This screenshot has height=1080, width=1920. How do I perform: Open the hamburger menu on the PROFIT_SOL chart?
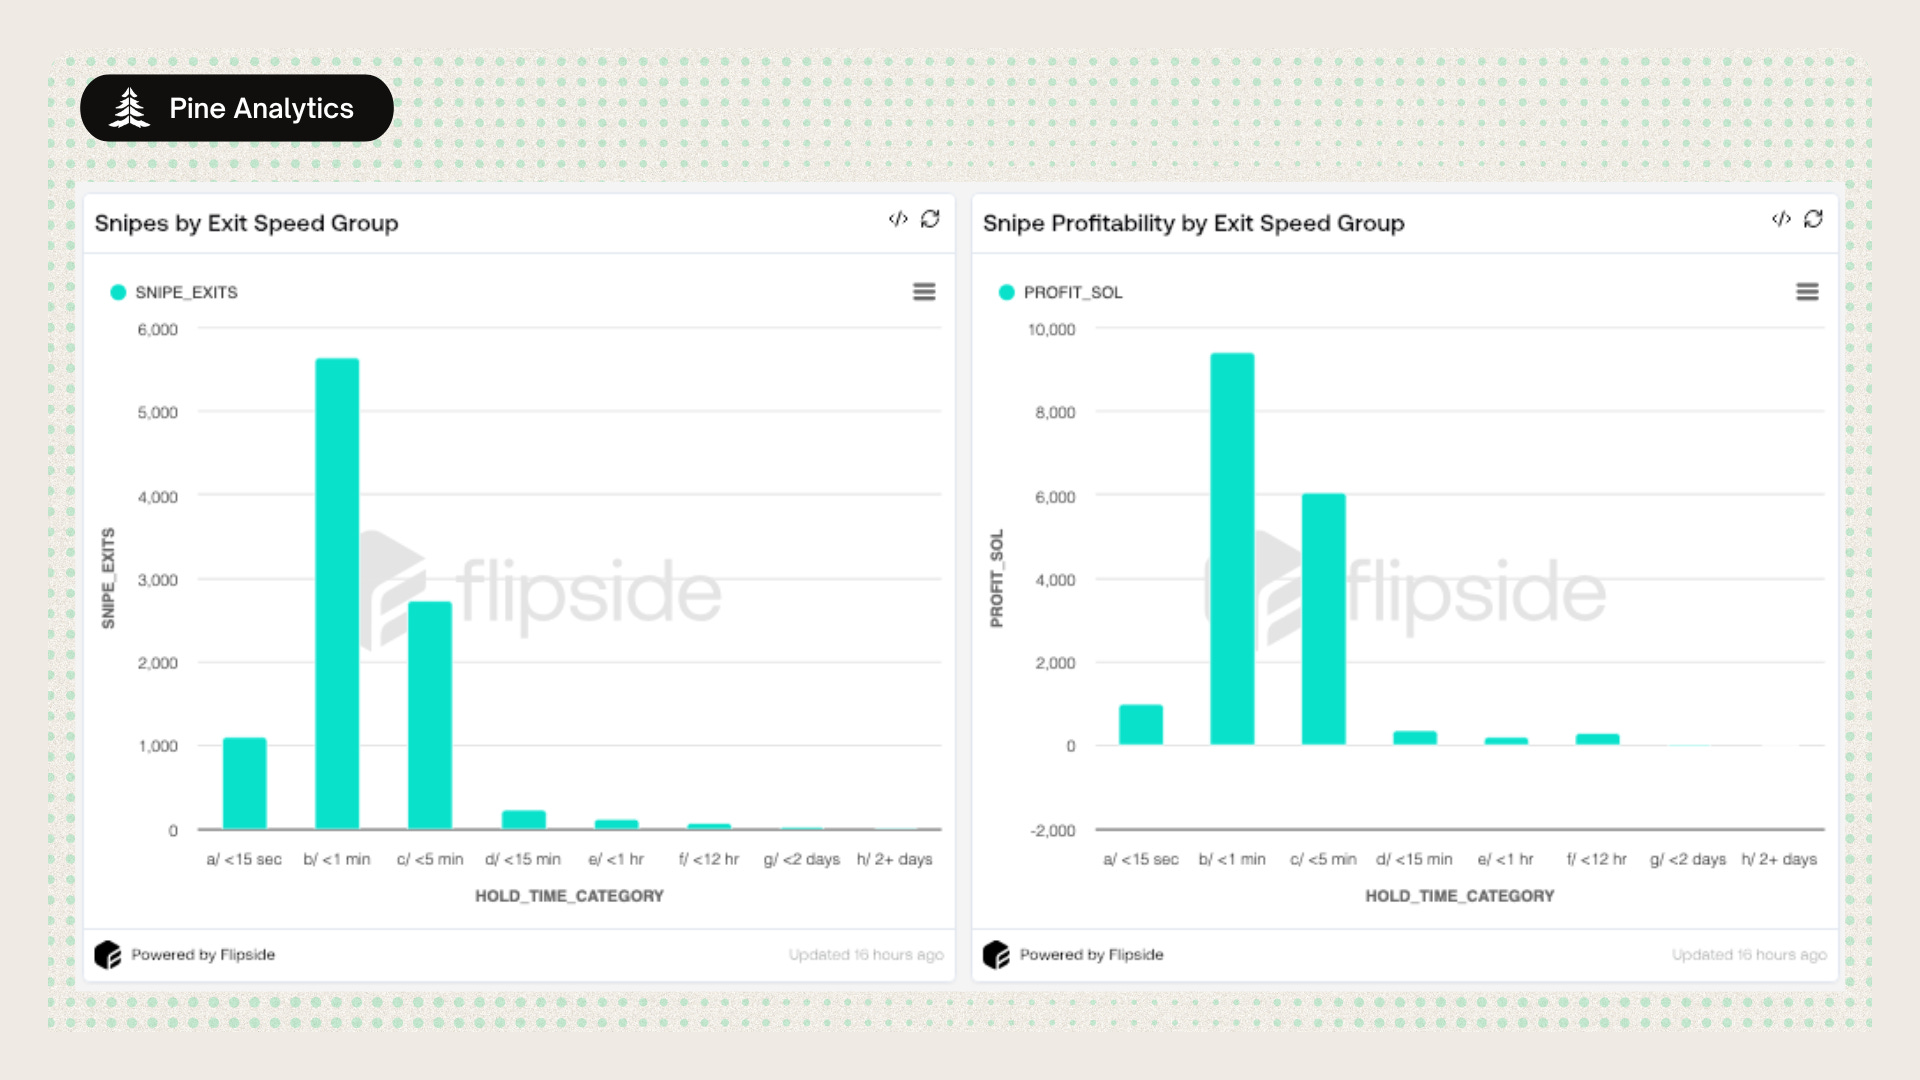tap(1807, 292)
